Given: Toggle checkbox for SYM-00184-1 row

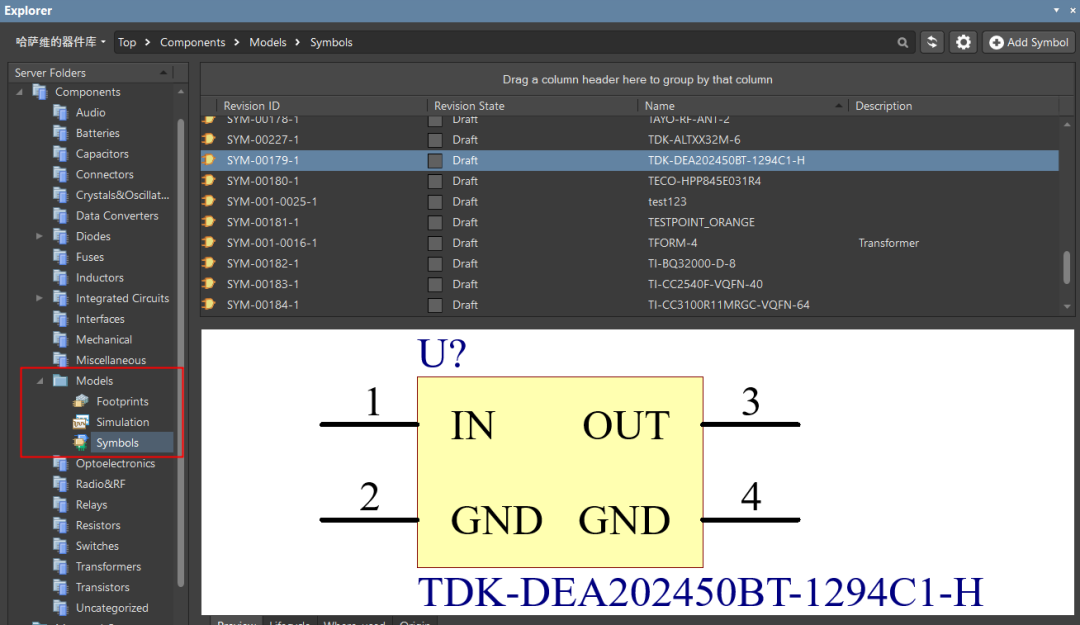Looking at the screenshot, I should pyautogui.click(x=435, y=305).
